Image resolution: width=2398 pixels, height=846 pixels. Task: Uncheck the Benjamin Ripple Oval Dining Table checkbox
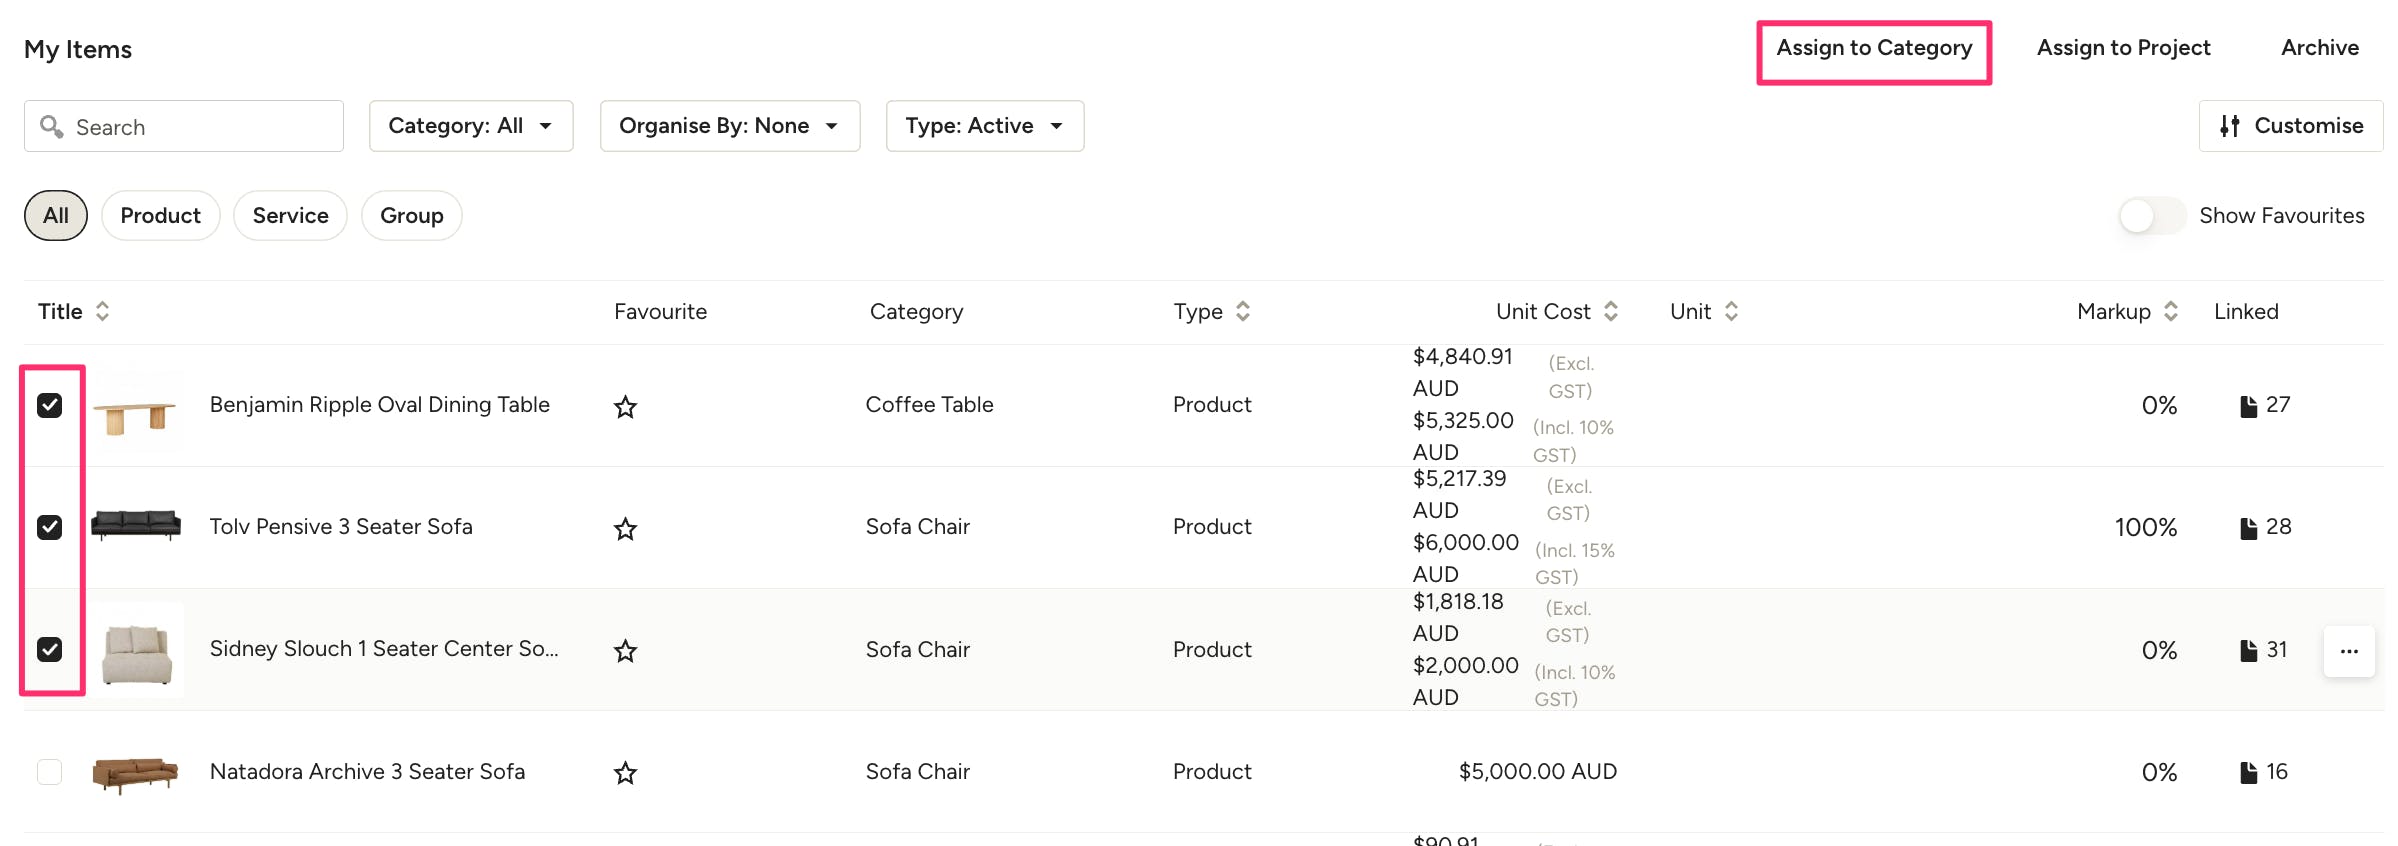(50, 405)
